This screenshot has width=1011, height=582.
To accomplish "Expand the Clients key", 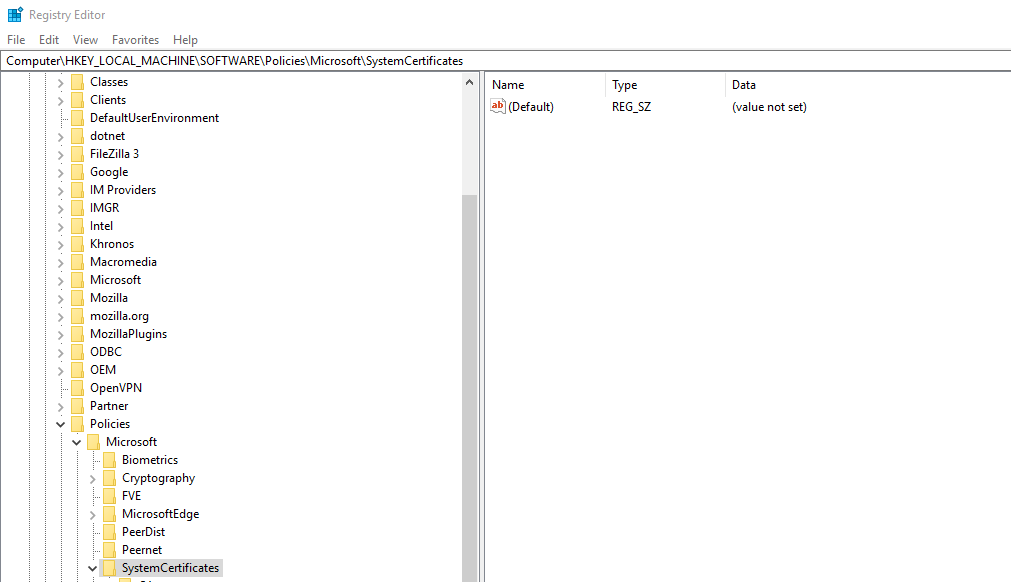I will click(x=61, y=101).
